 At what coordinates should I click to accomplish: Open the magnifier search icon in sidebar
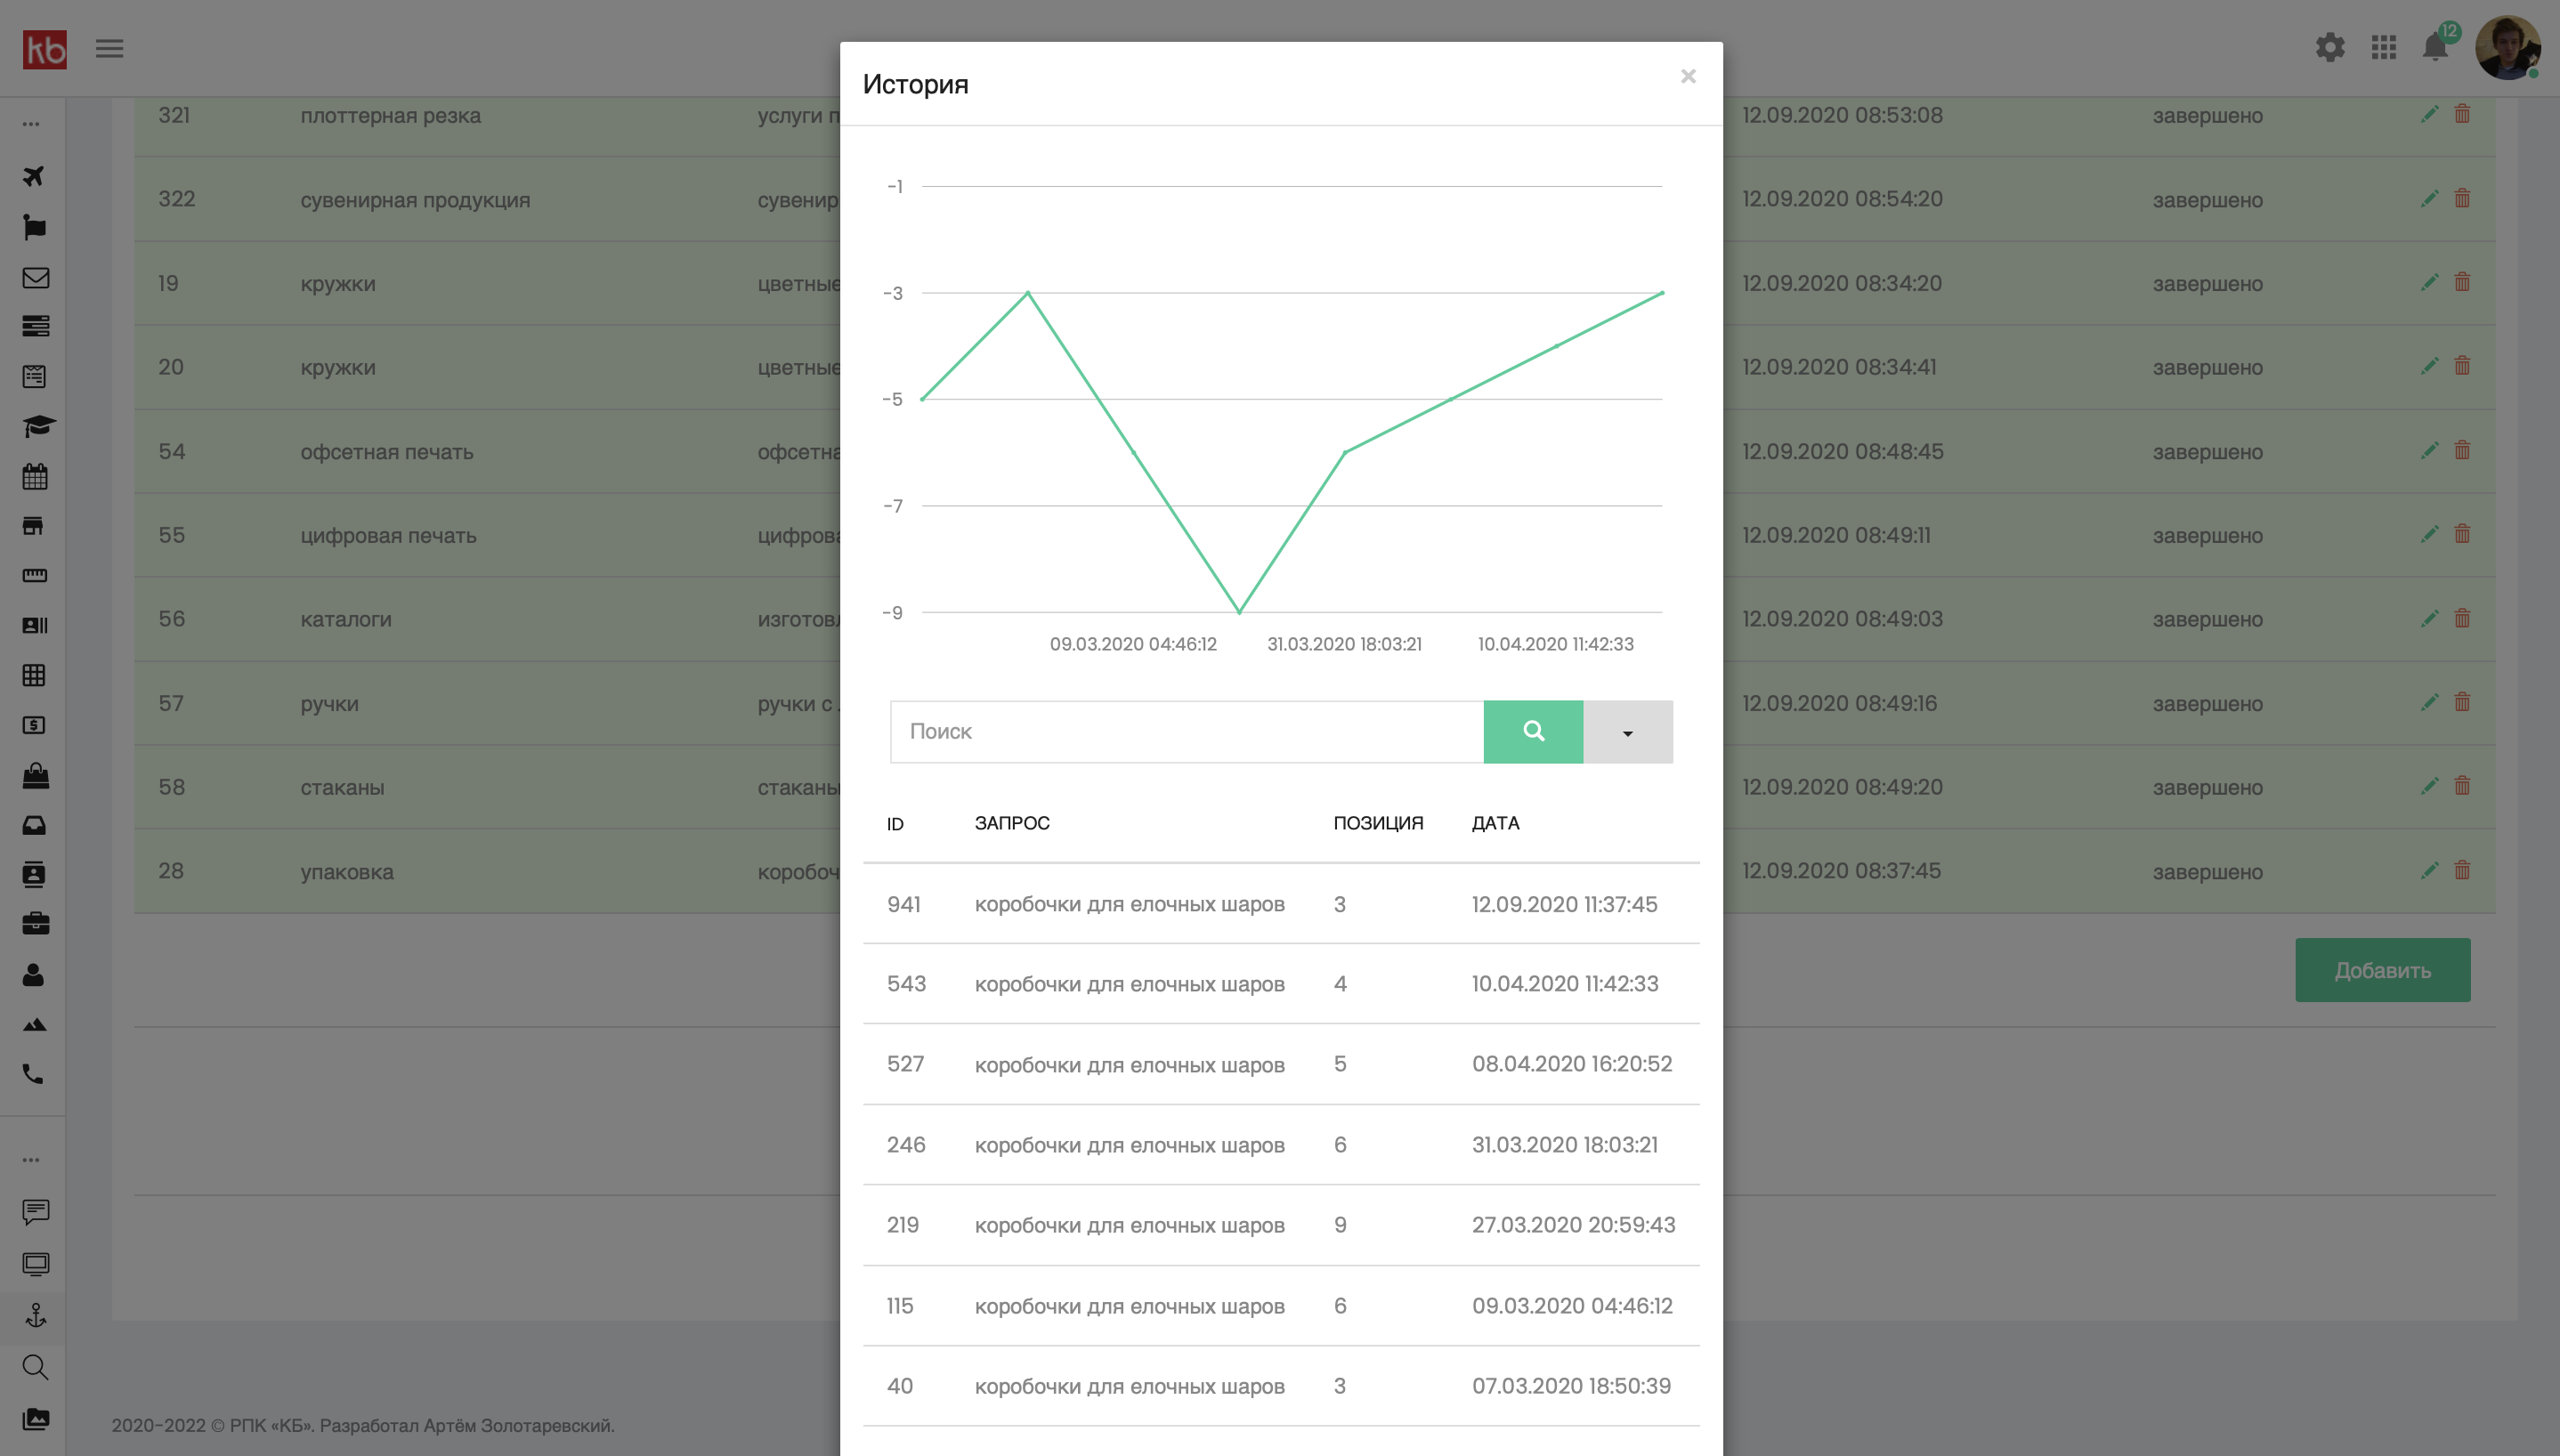tap(35, 1367)
